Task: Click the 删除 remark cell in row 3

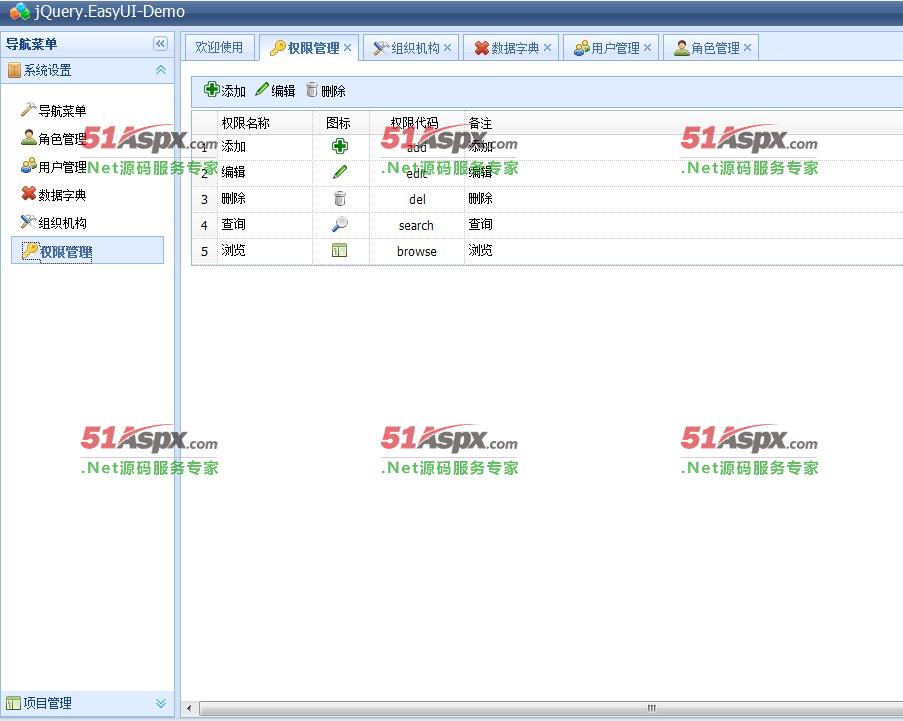Action: pyautogui.click(x=480, y=198)
